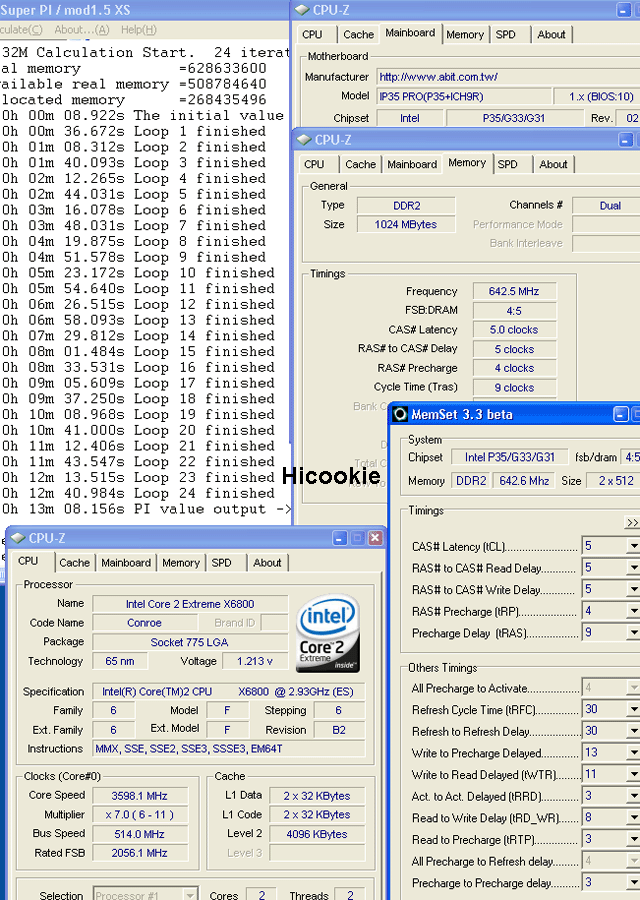Click the Frequency 642.5 MHz value
The width and height of the screenshot is (640, 900).
click(x=514, y=291)
